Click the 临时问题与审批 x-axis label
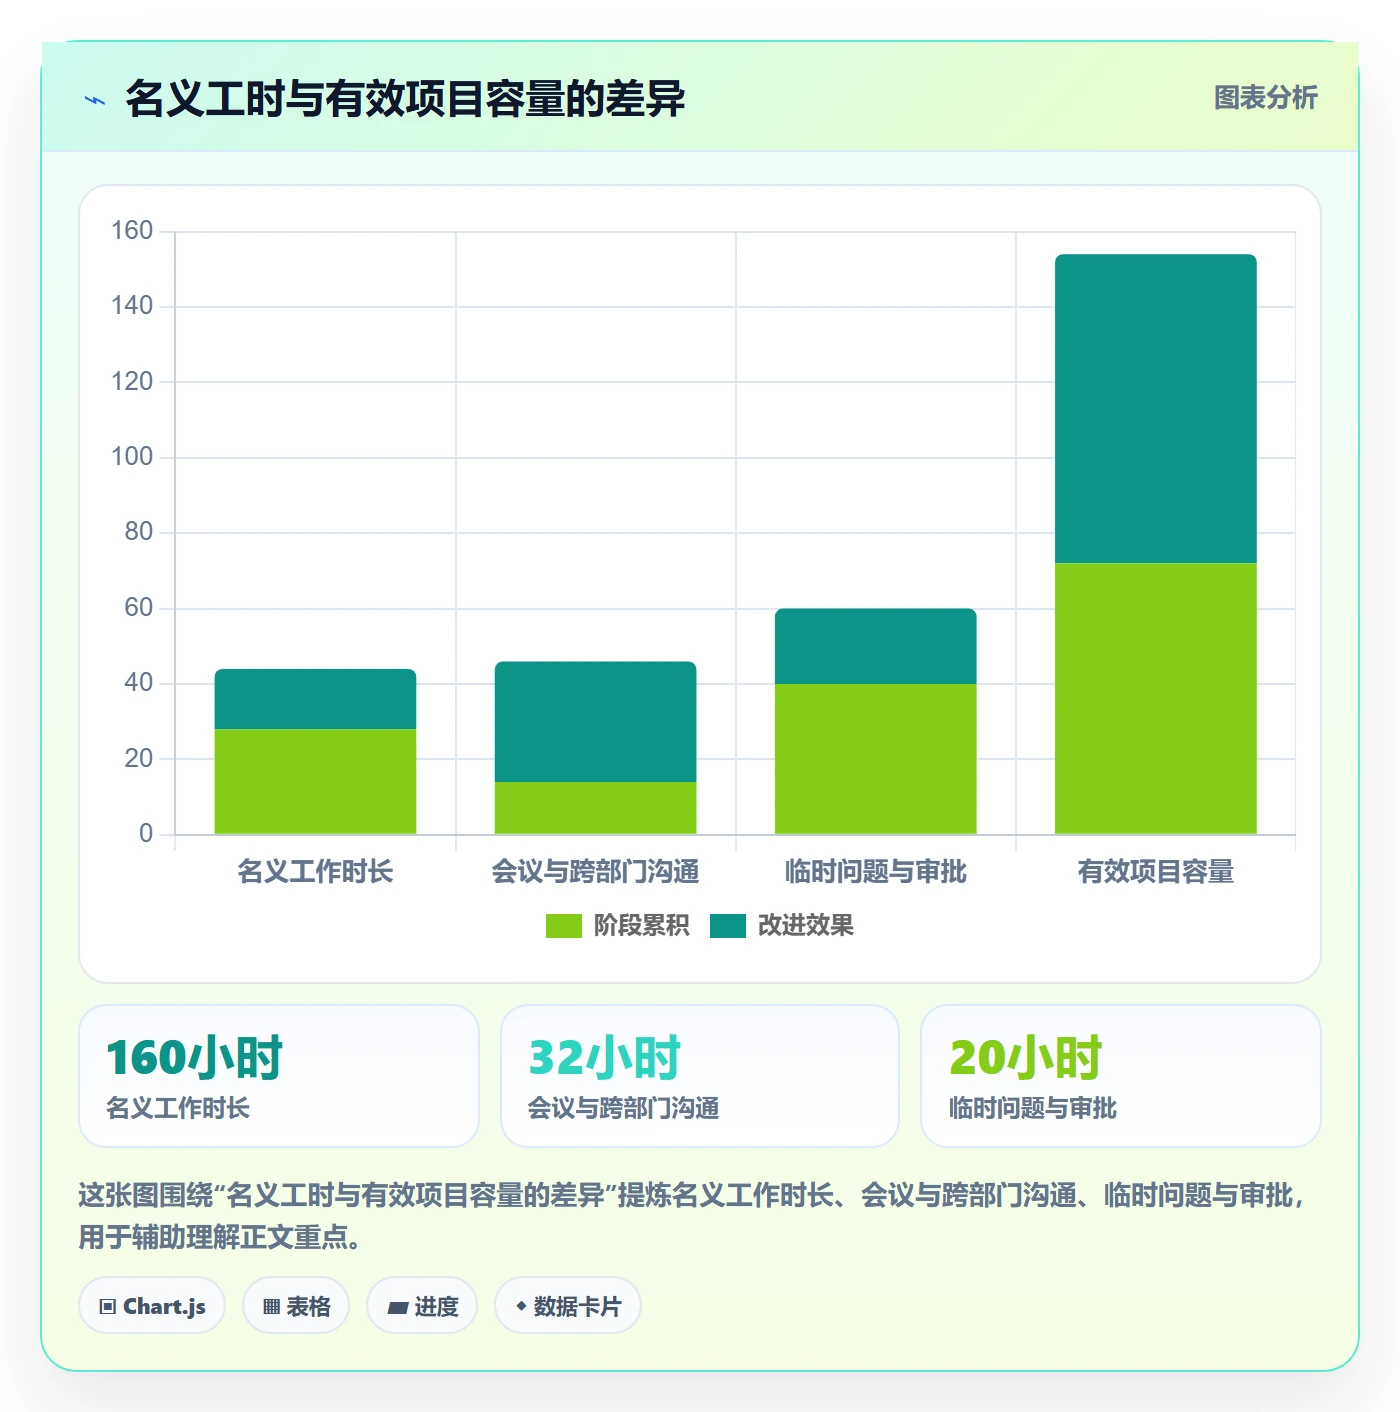The width and height of the screenshot is (1400, 1412). [x=876, y=872]
